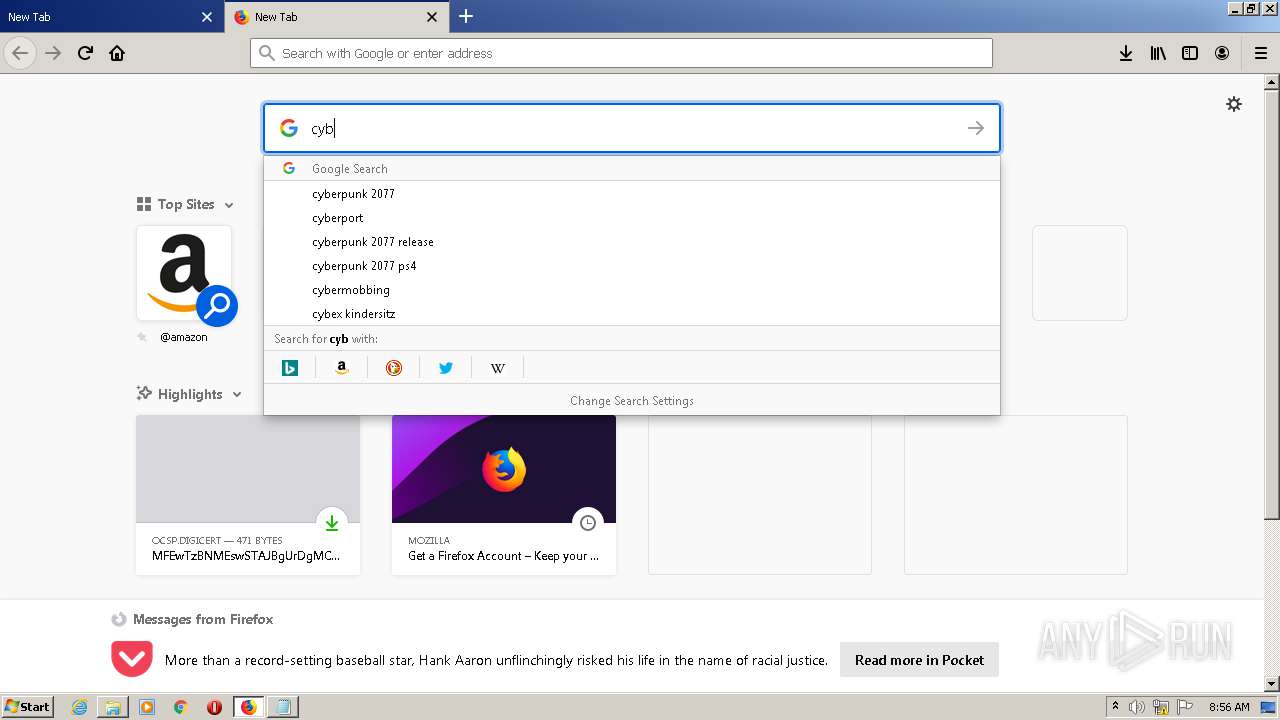
Task: Open the Firefox hamburger menu
Action: click(x=1261, y=53)
